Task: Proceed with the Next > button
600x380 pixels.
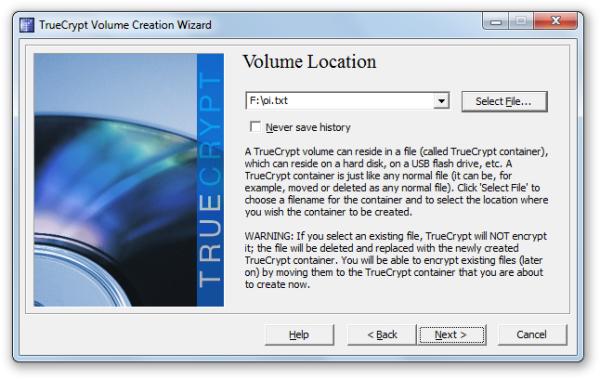Action: coord(452,335)
